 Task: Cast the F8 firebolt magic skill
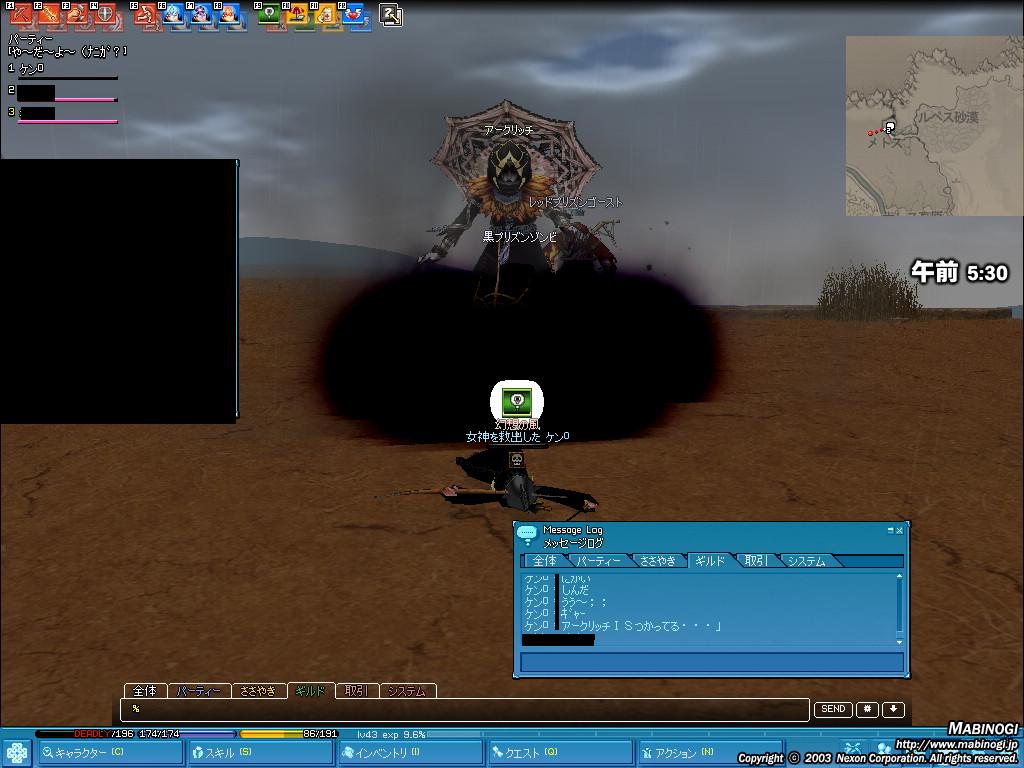229,14
